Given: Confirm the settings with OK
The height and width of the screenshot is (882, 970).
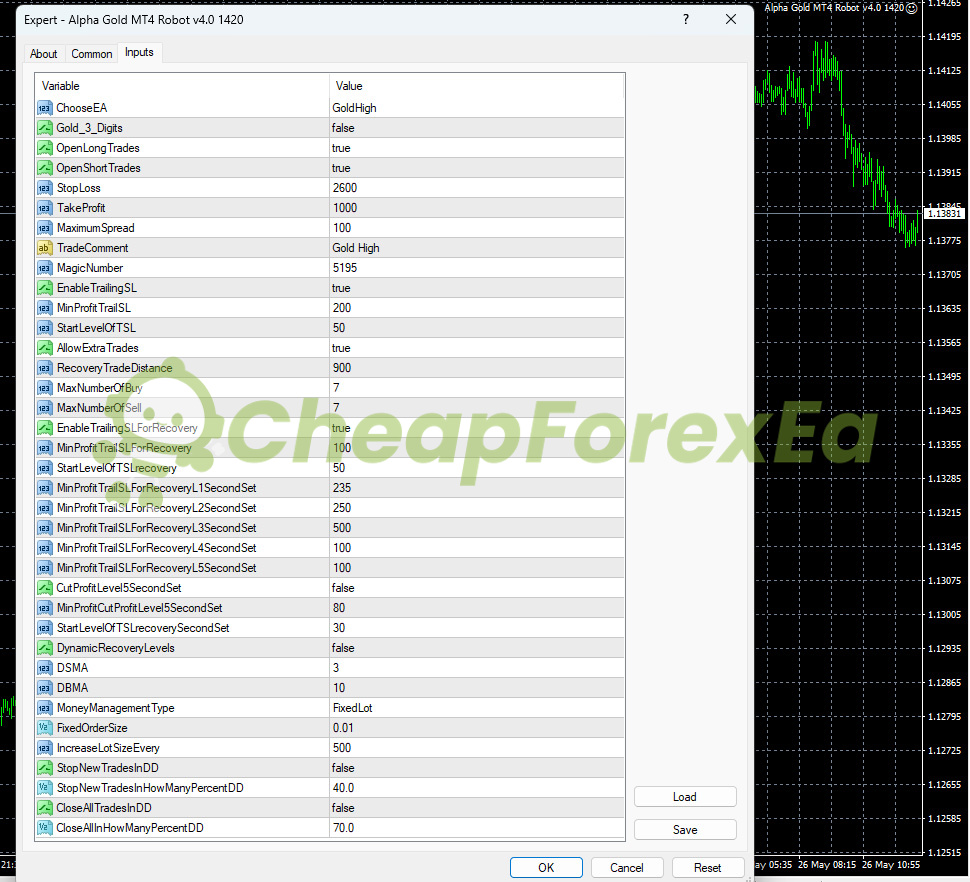Looking at the screenshot, I should [546, 867].
